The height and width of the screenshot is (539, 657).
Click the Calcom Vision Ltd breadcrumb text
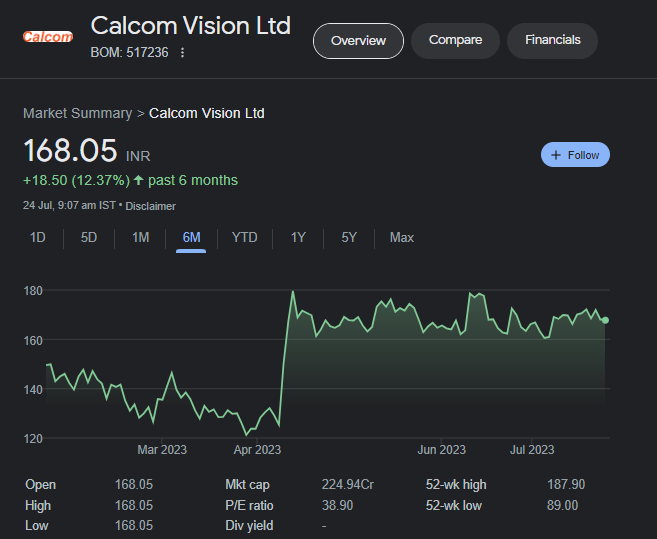(207, 113)
